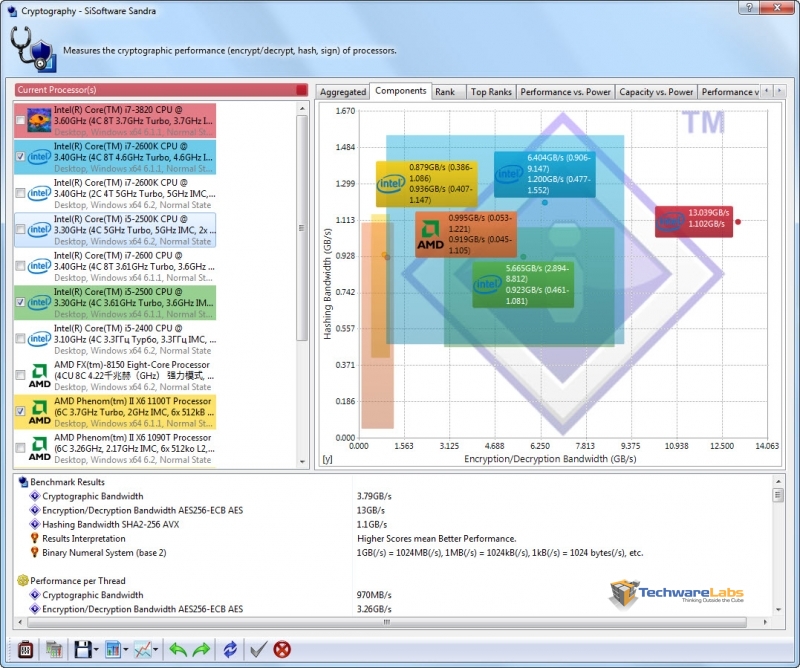800x668 pixels.
Task: Click the AMD logo of Phenom II X6 1090T
Action: [39, 449]
